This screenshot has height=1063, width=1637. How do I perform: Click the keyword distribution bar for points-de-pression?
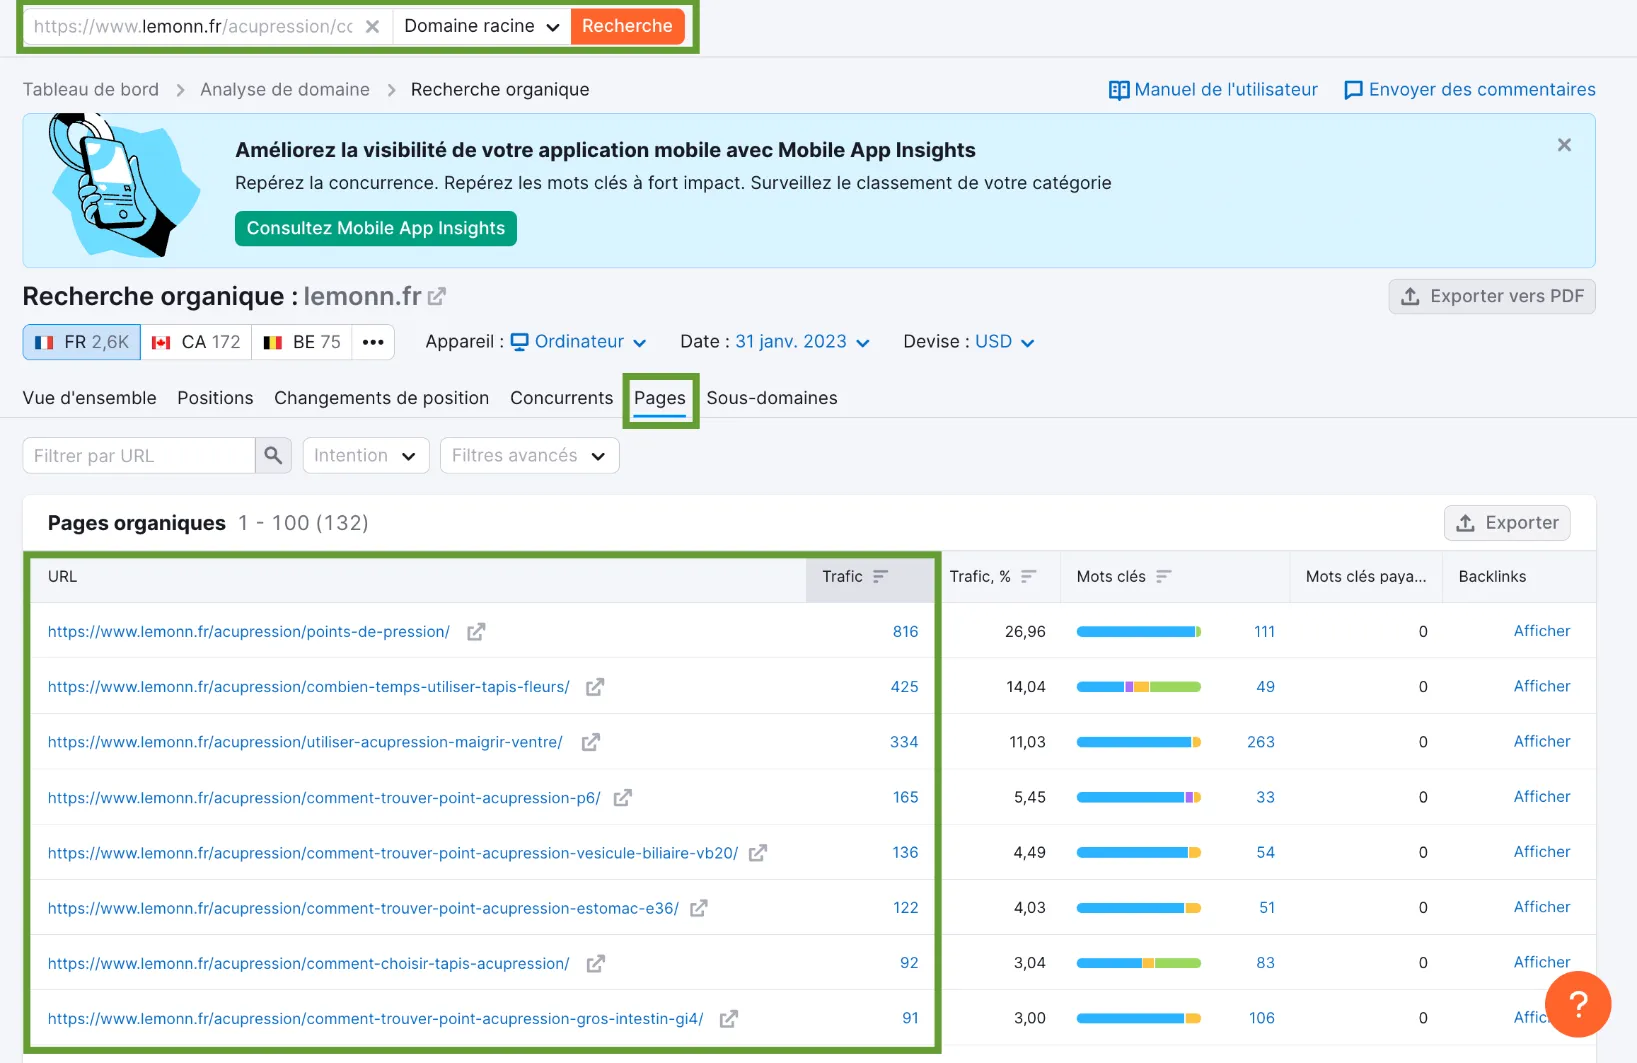click(x=1138, y=632)
